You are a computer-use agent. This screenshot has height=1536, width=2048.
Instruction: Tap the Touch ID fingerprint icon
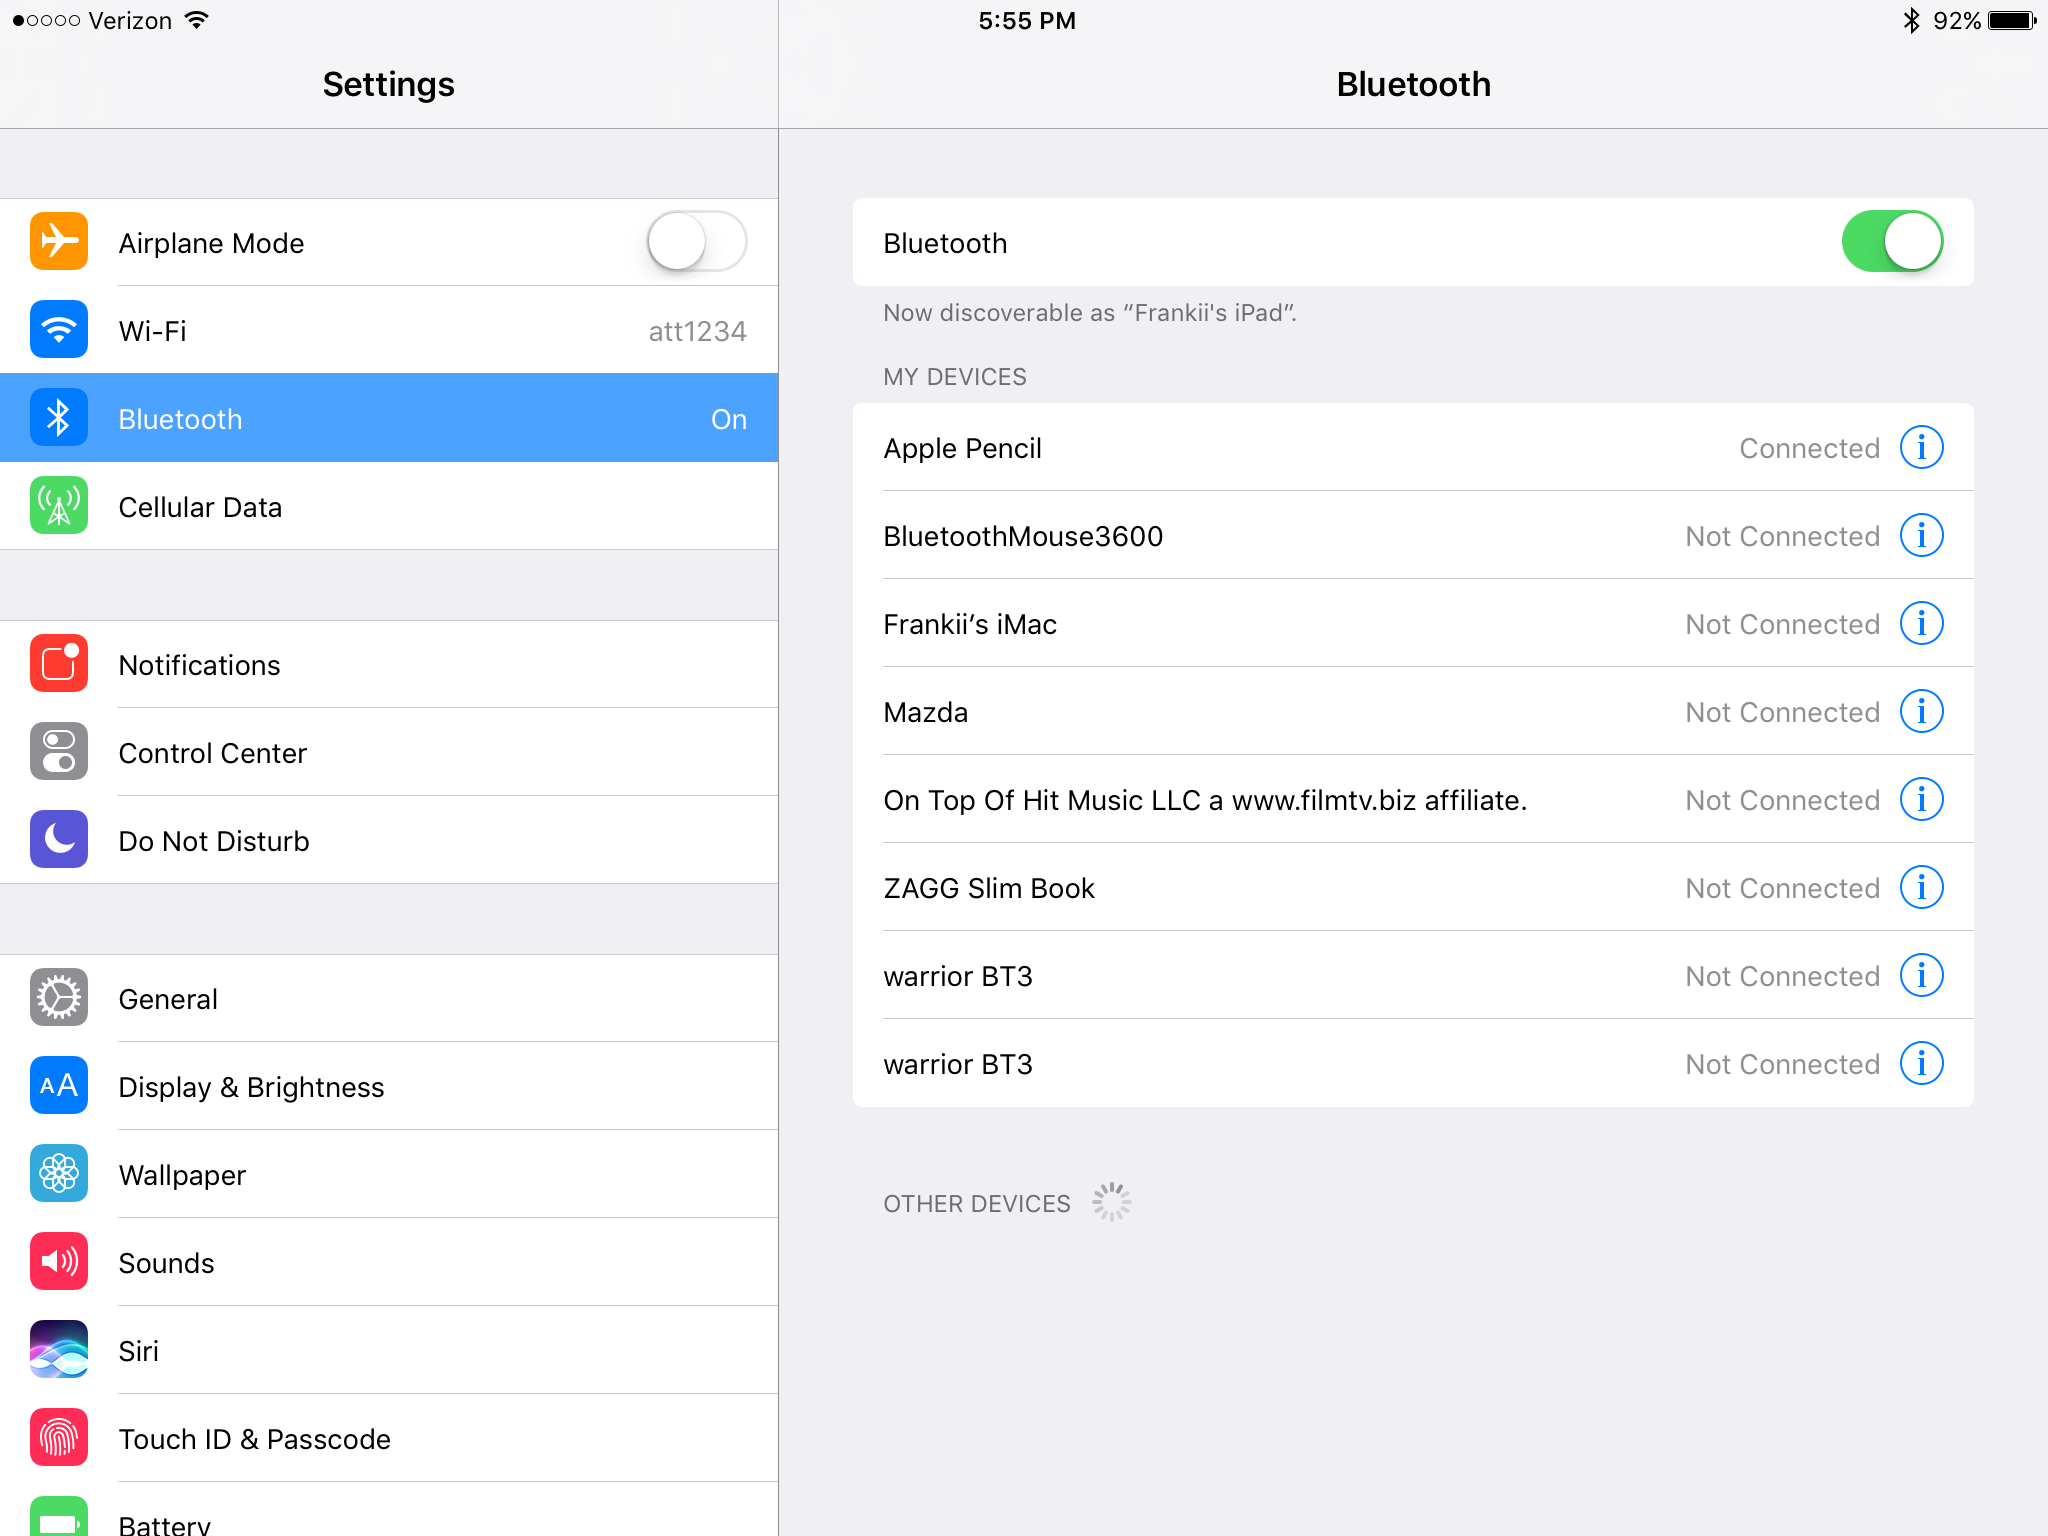tap(59, 1438)
